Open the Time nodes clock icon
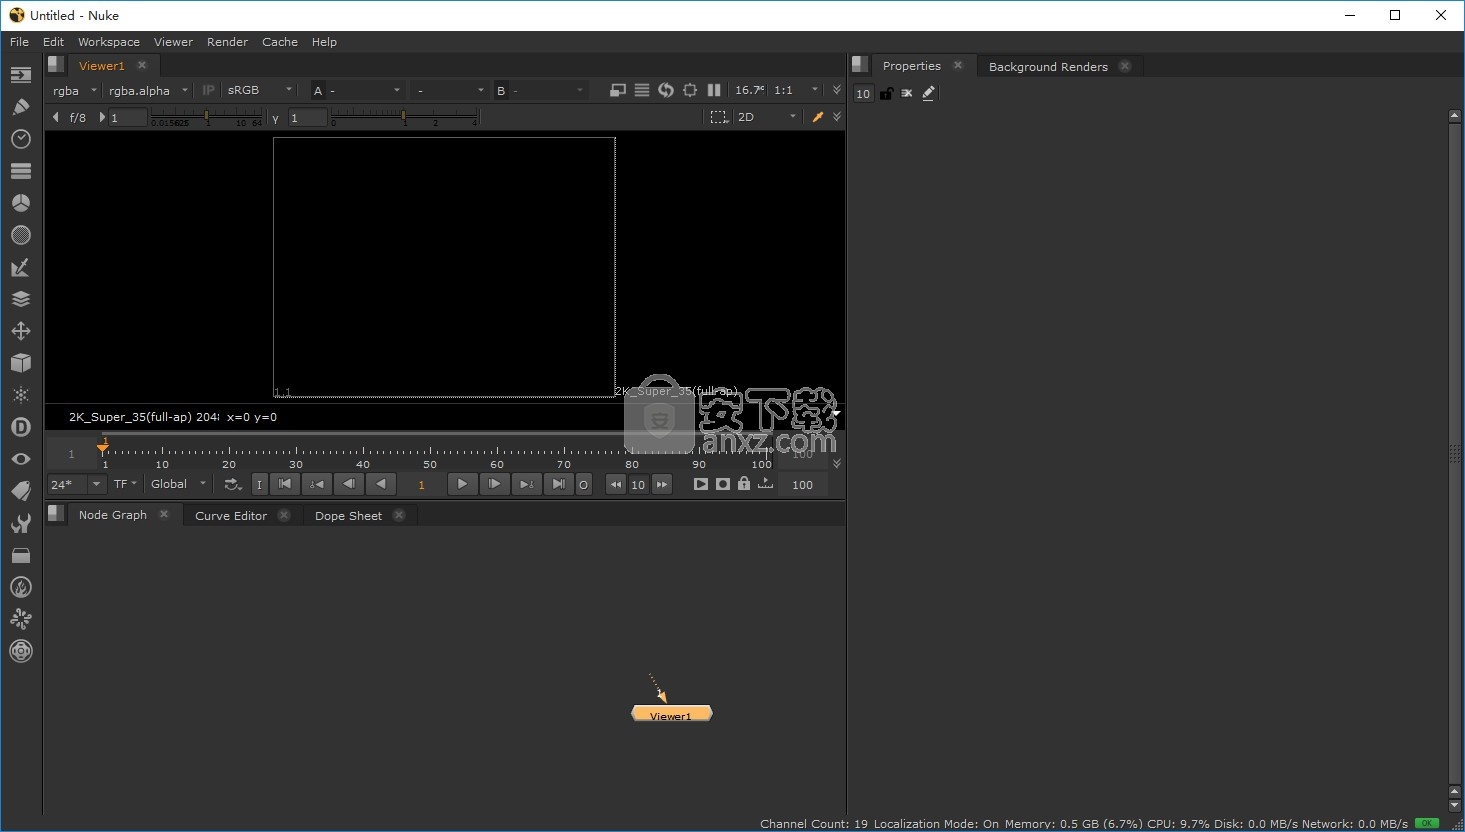1465x832 pixels. [x=20, y=139]
